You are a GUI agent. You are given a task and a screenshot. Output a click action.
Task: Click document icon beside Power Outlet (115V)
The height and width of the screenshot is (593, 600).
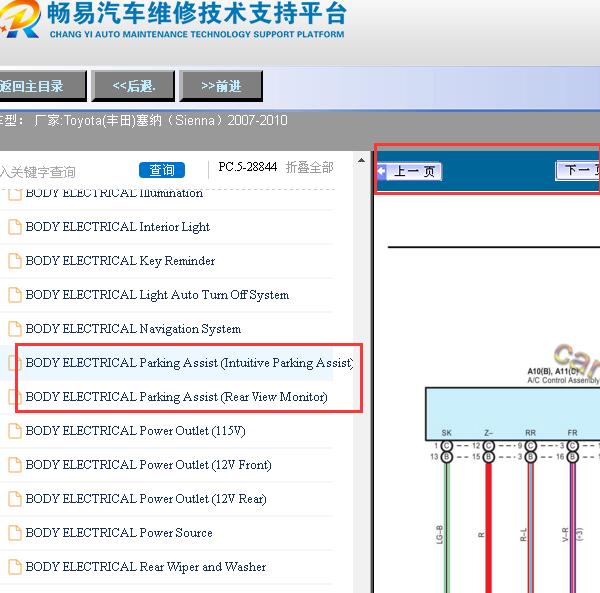[15, 431]
